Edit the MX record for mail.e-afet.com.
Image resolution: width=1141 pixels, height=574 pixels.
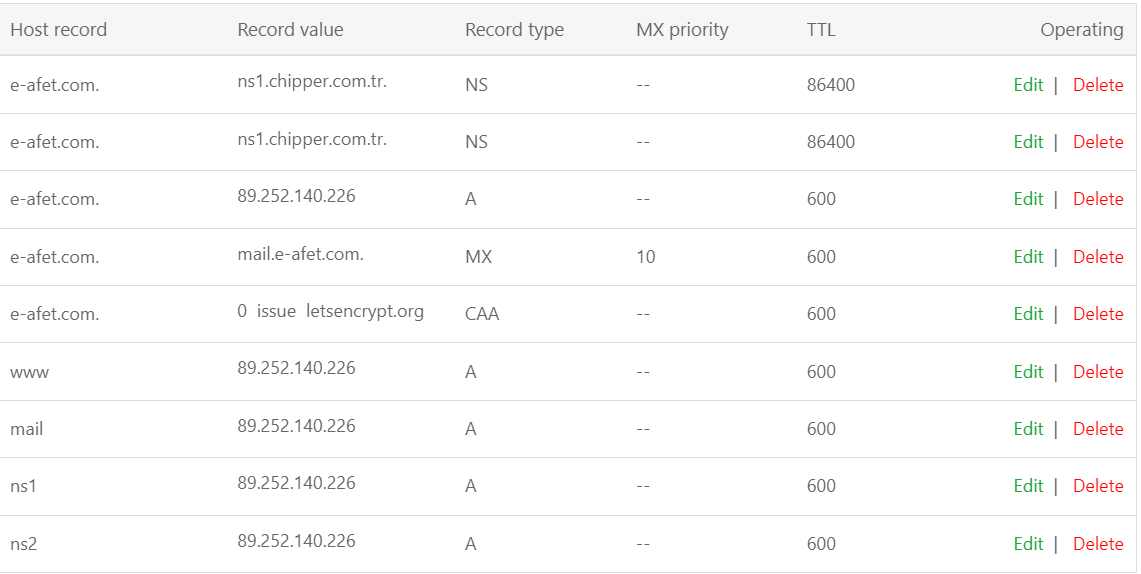(x=1028, y=257)
